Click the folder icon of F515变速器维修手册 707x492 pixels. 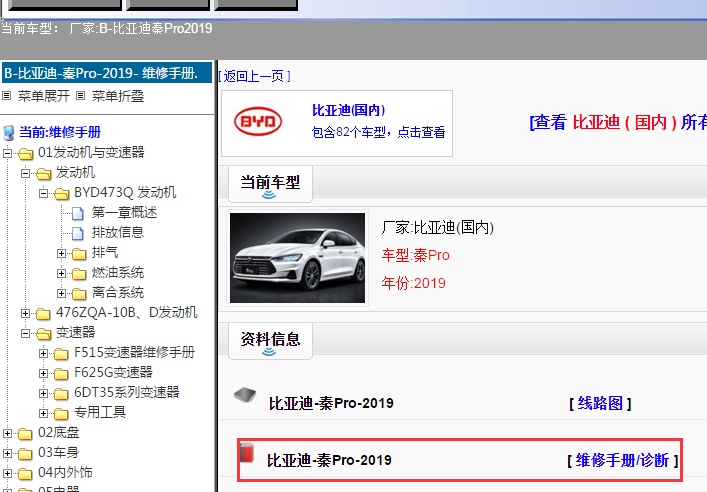tap(61, 354)
